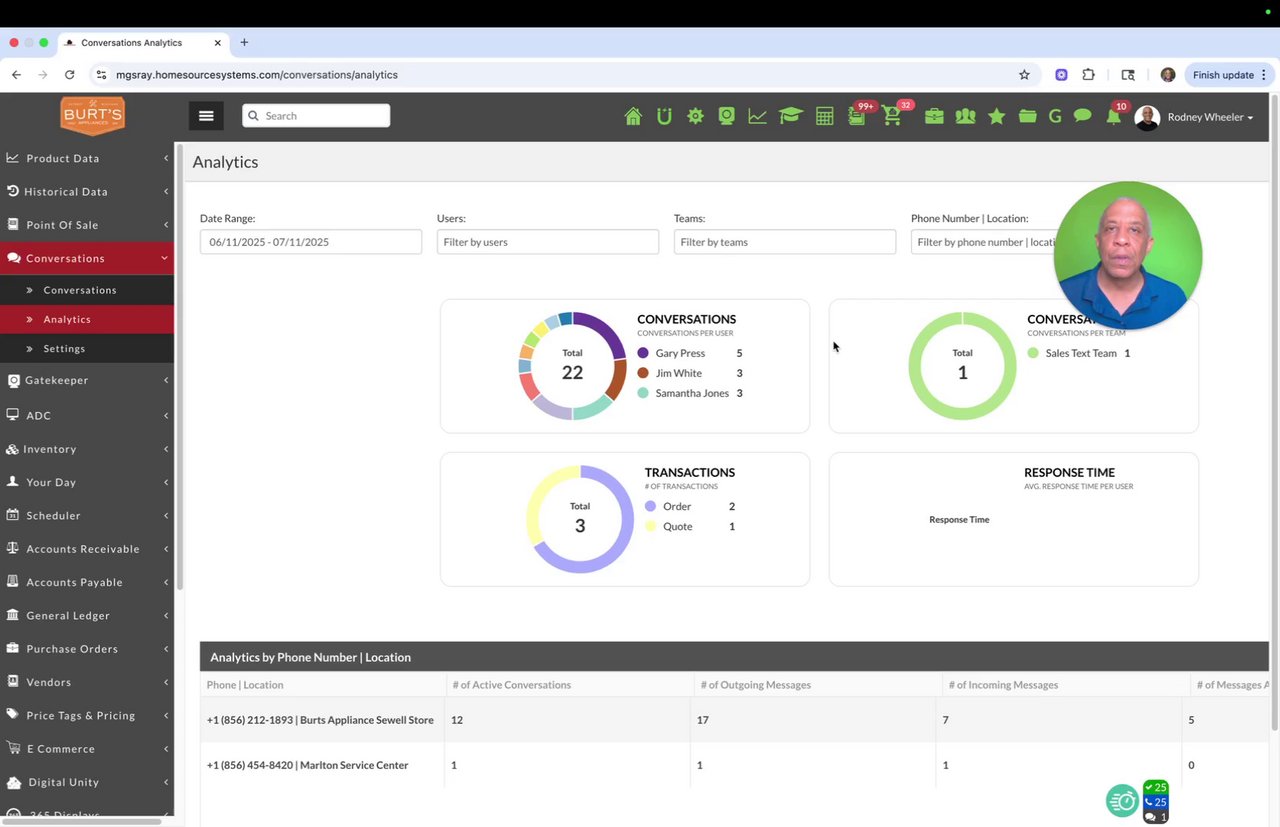This screenshot has height=827, width=1280.
Task: Select the Analytics submenu item
Action: point(87,319)
